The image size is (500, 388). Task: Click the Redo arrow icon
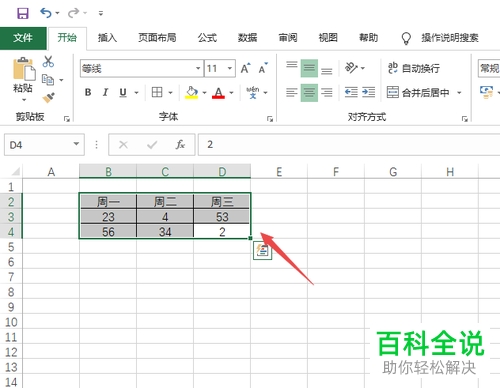pyautogui.click(x=73, y=13)
